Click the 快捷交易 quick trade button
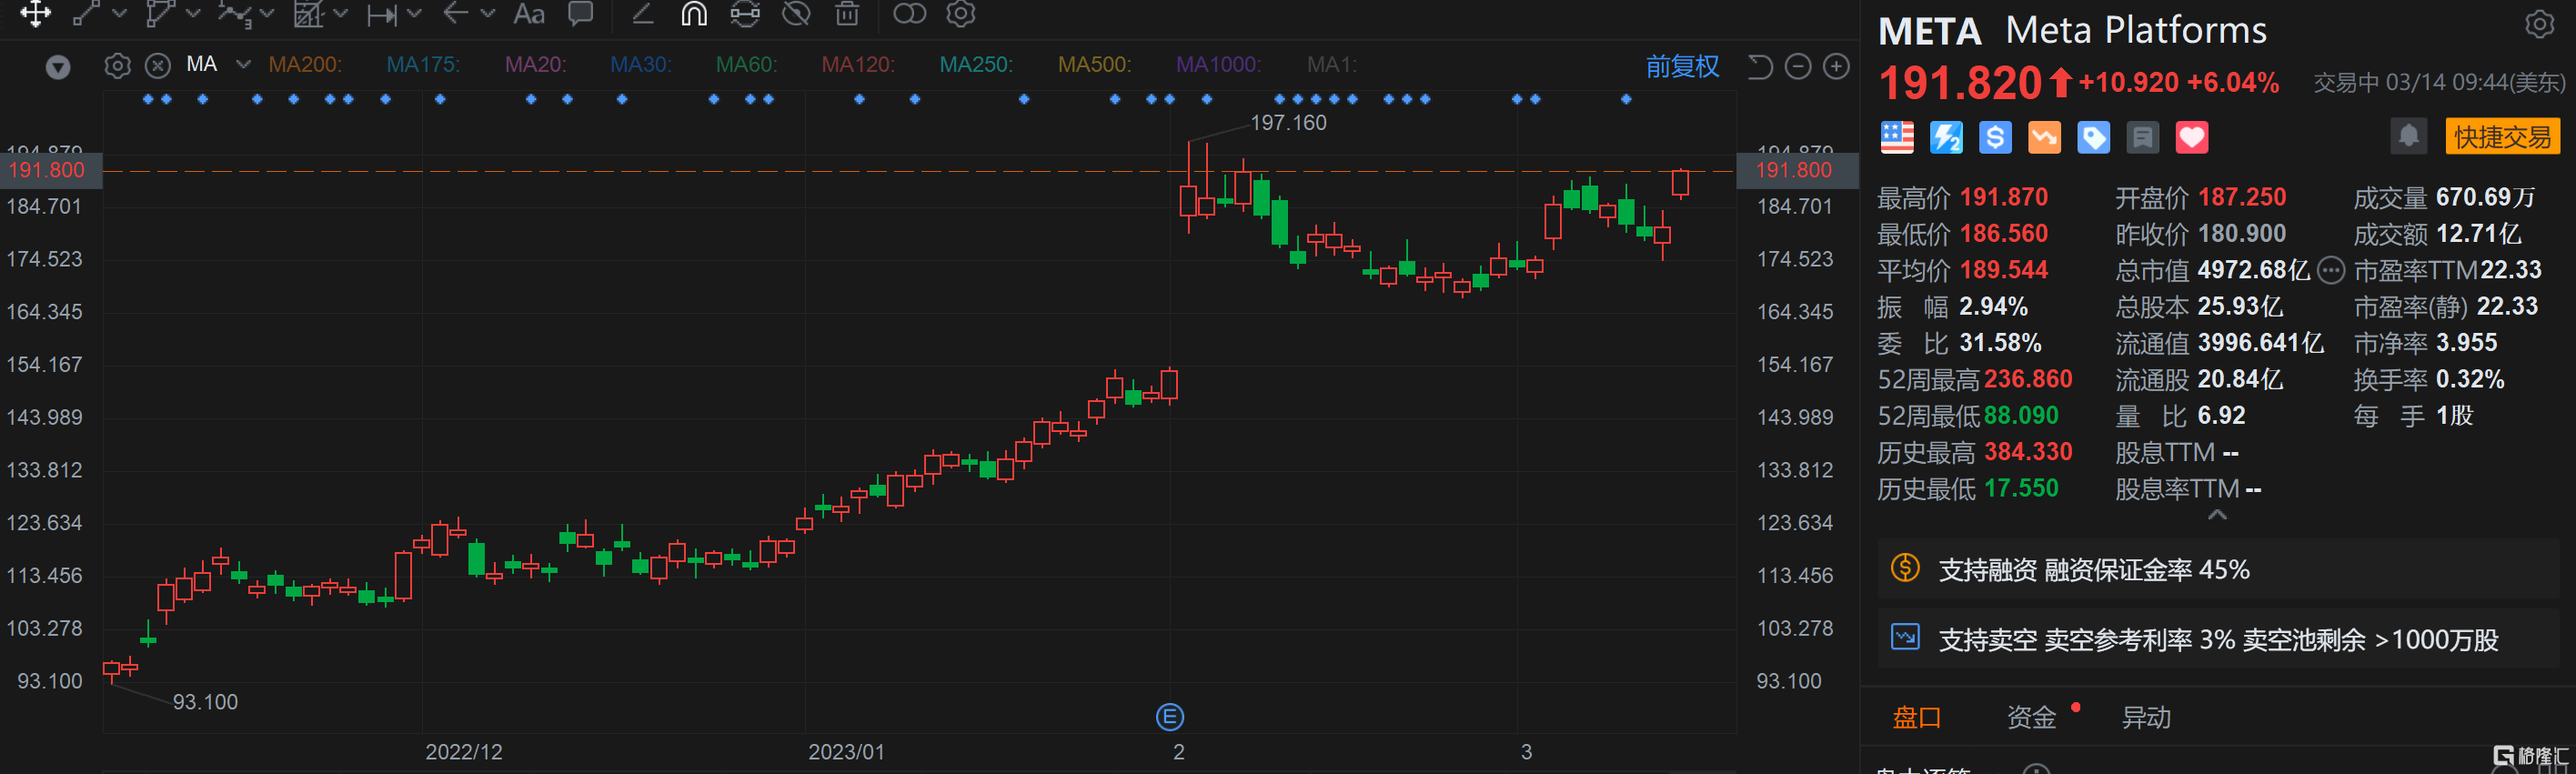The width and height of the screenshot is (2576, 774). coord(2502,137)
